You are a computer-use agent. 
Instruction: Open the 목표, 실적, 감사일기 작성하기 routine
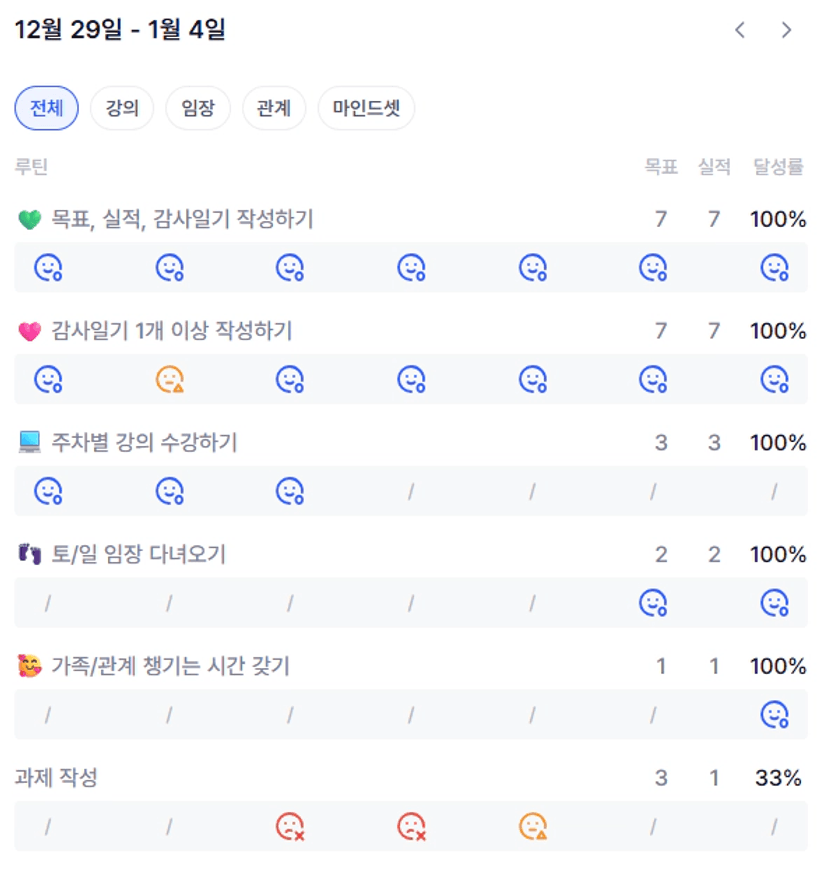[x=182, y=219]
